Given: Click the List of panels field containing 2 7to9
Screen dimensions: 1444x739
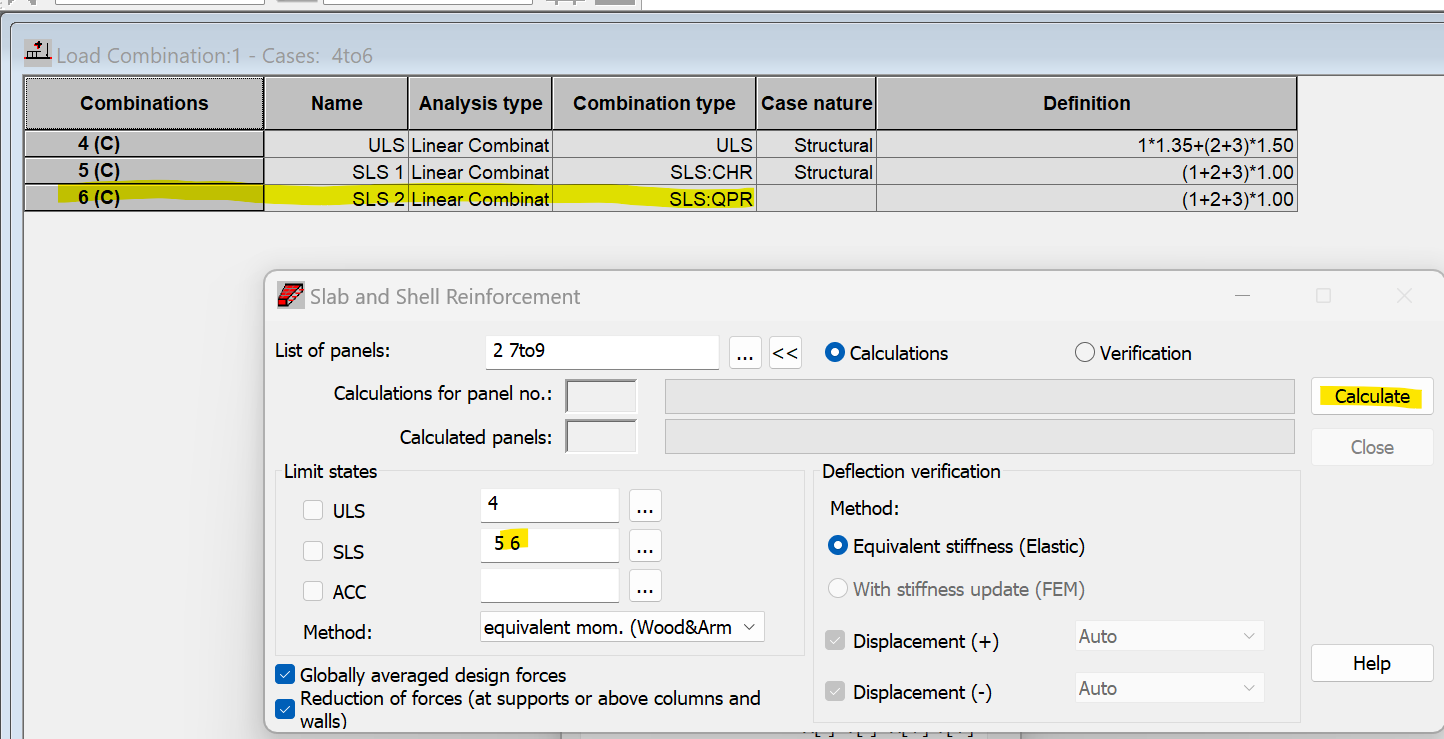Looking at the screenshot, I should point(601,352).
